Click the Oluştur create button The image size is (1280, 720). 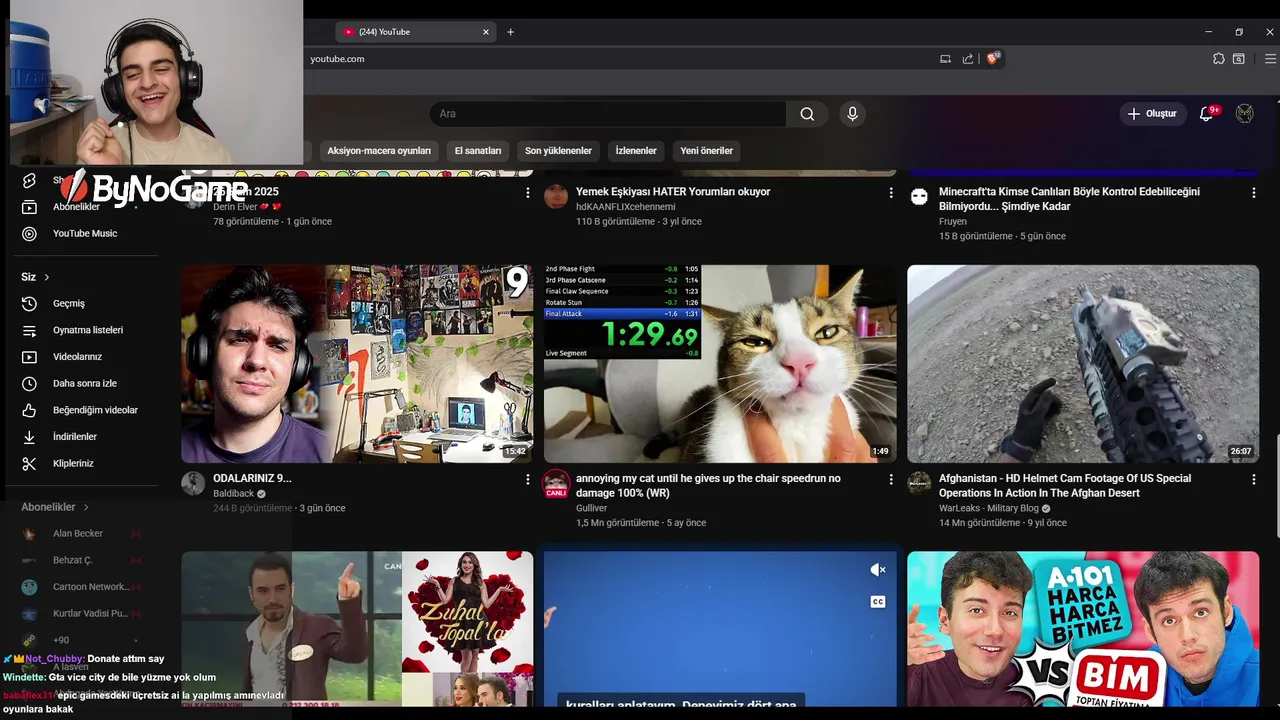1152,114
